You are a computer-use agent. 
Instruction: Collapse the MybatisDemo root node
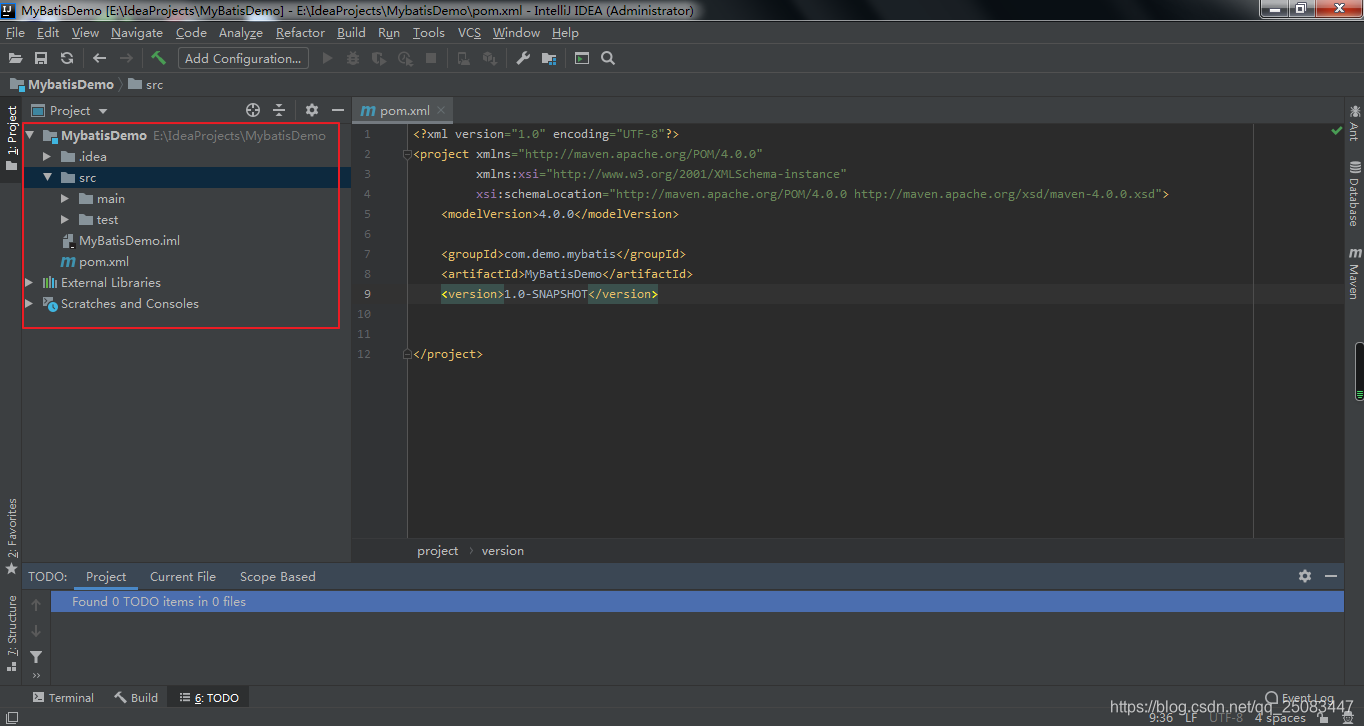[x=30, y=135]
